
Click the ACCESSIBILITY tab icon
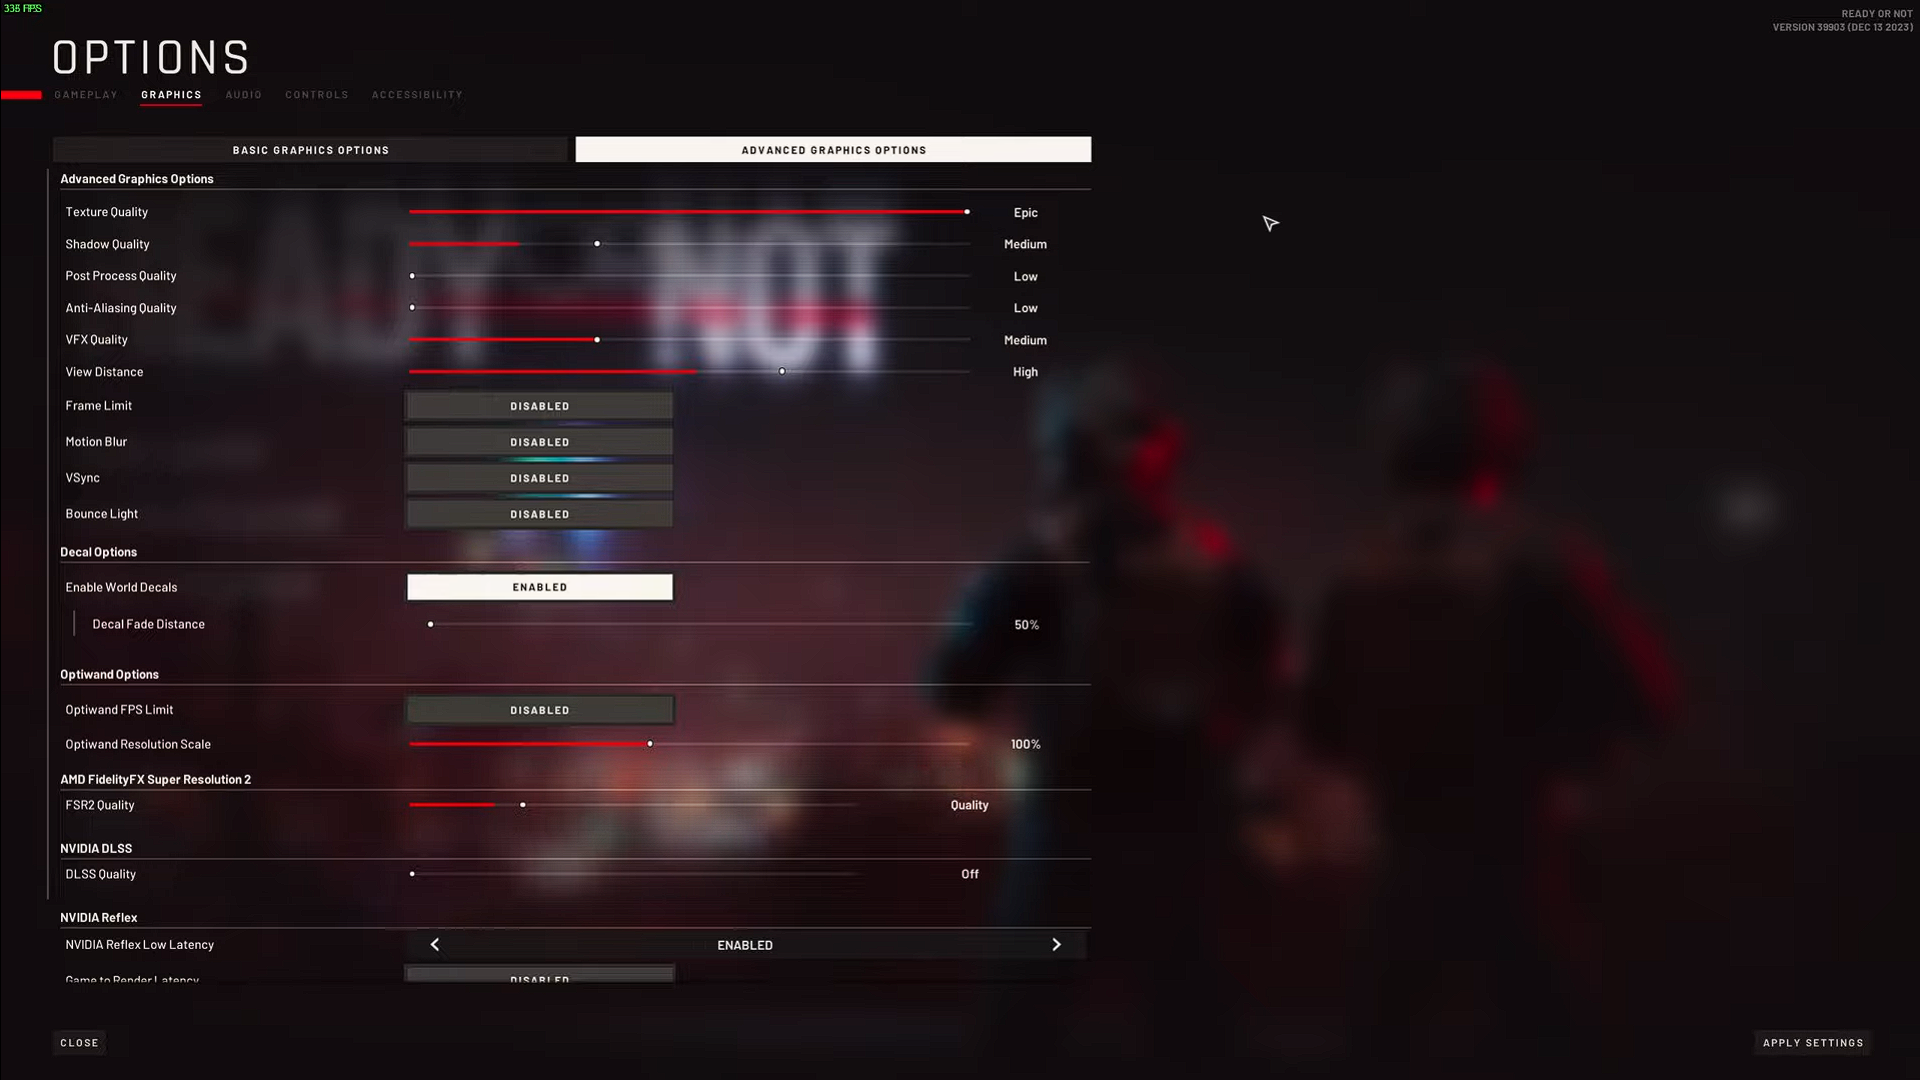click(x=418, y=94)
